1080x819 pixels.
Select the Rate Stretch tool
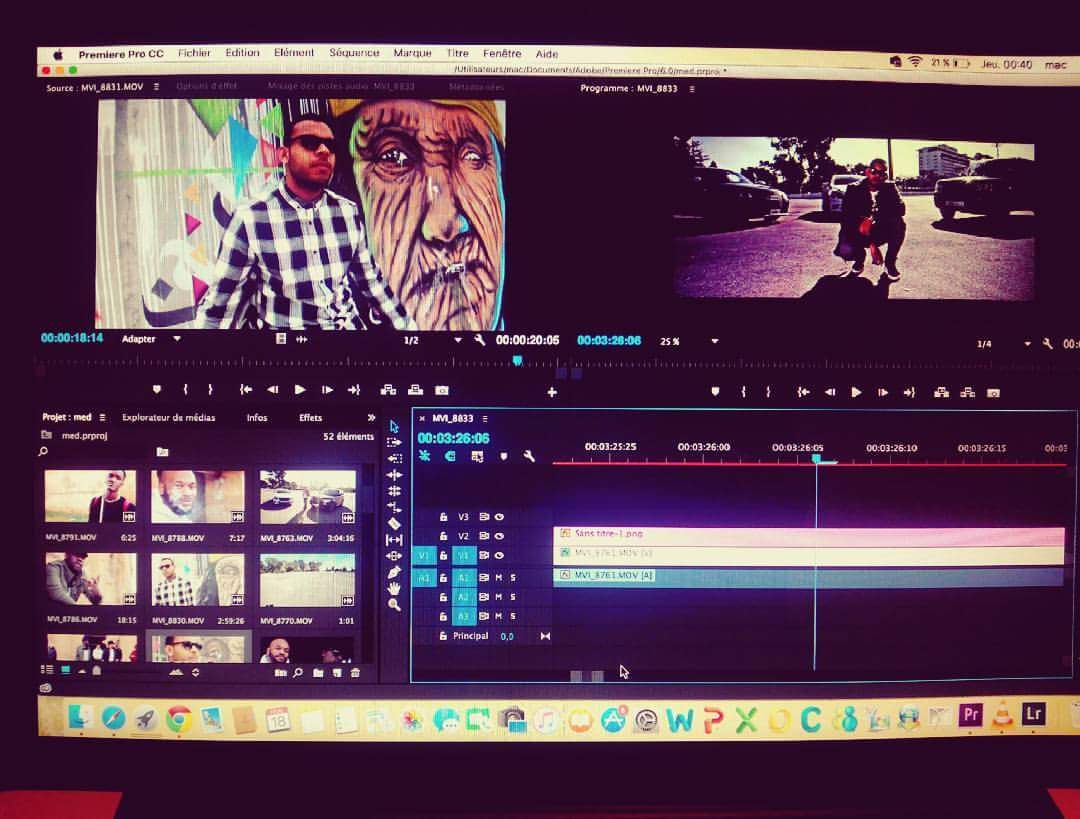click(x=394, y=507)
